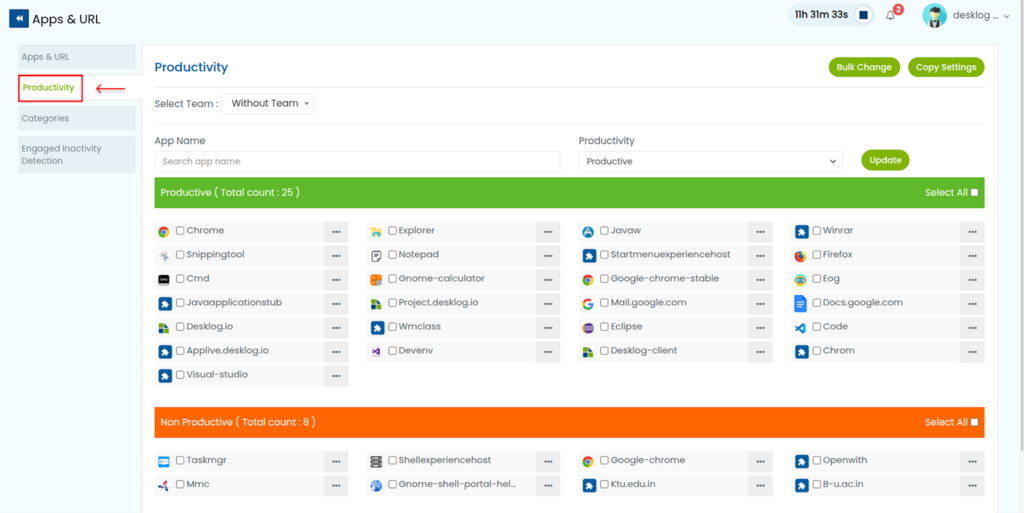This screenshot has width=1024, height=513.
Task: Click the user avatar icon
Action: tap(935, 15)
